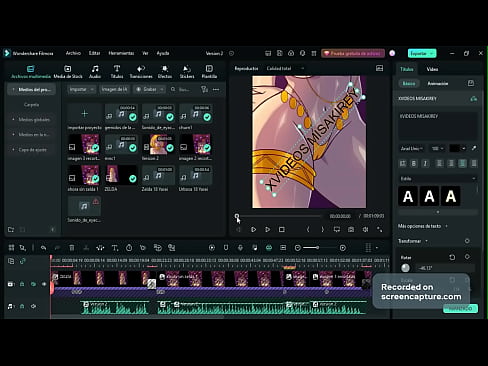Viewport: 488px width, 366px height.
Task: Select the chuere1 audio clip
Action: pyautogui.click(x=195, y=113)
